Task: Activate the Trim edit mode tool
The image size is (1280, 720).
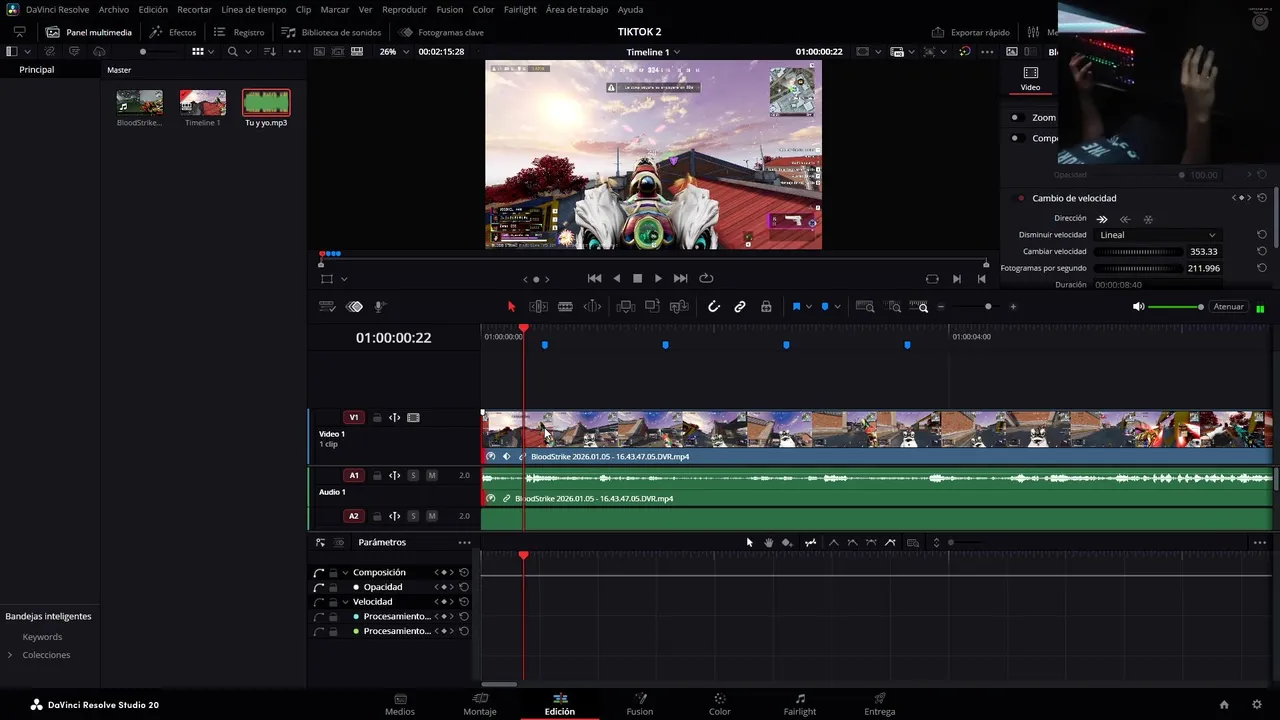Action: [x=538, y=307]
